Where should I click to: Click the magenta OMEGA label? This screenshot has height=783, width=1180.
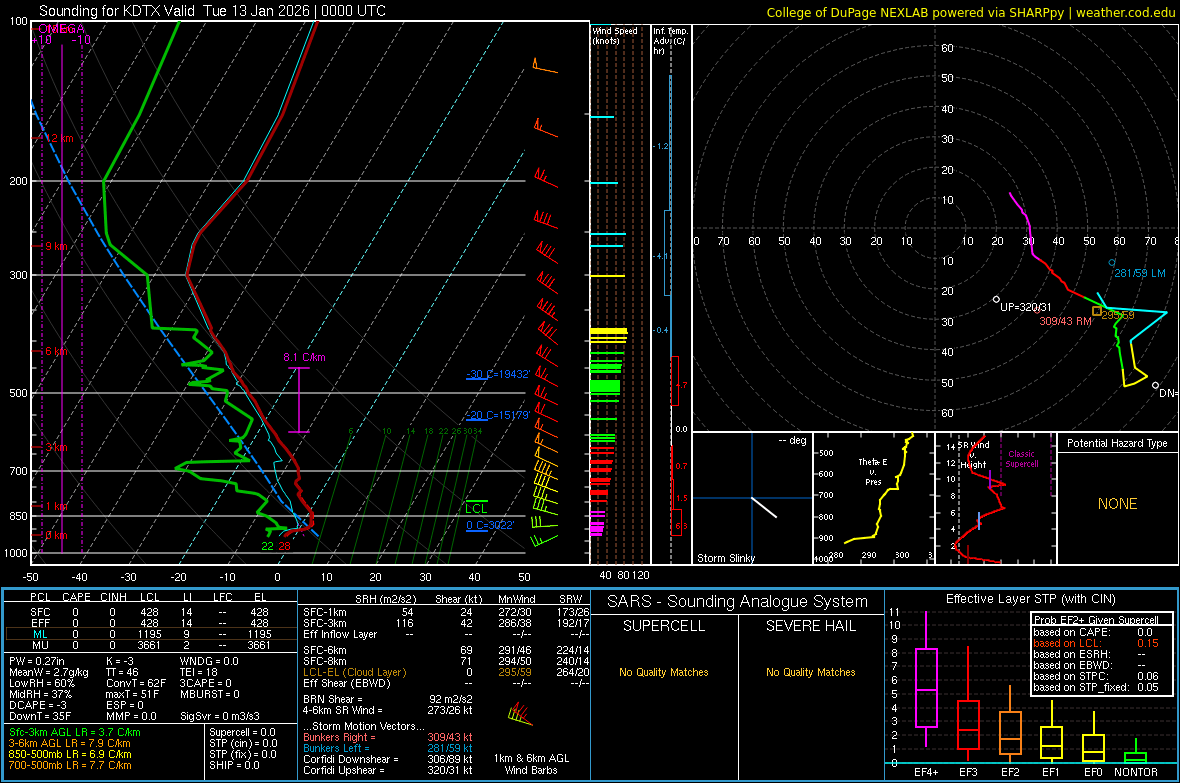tap(61, 29)
